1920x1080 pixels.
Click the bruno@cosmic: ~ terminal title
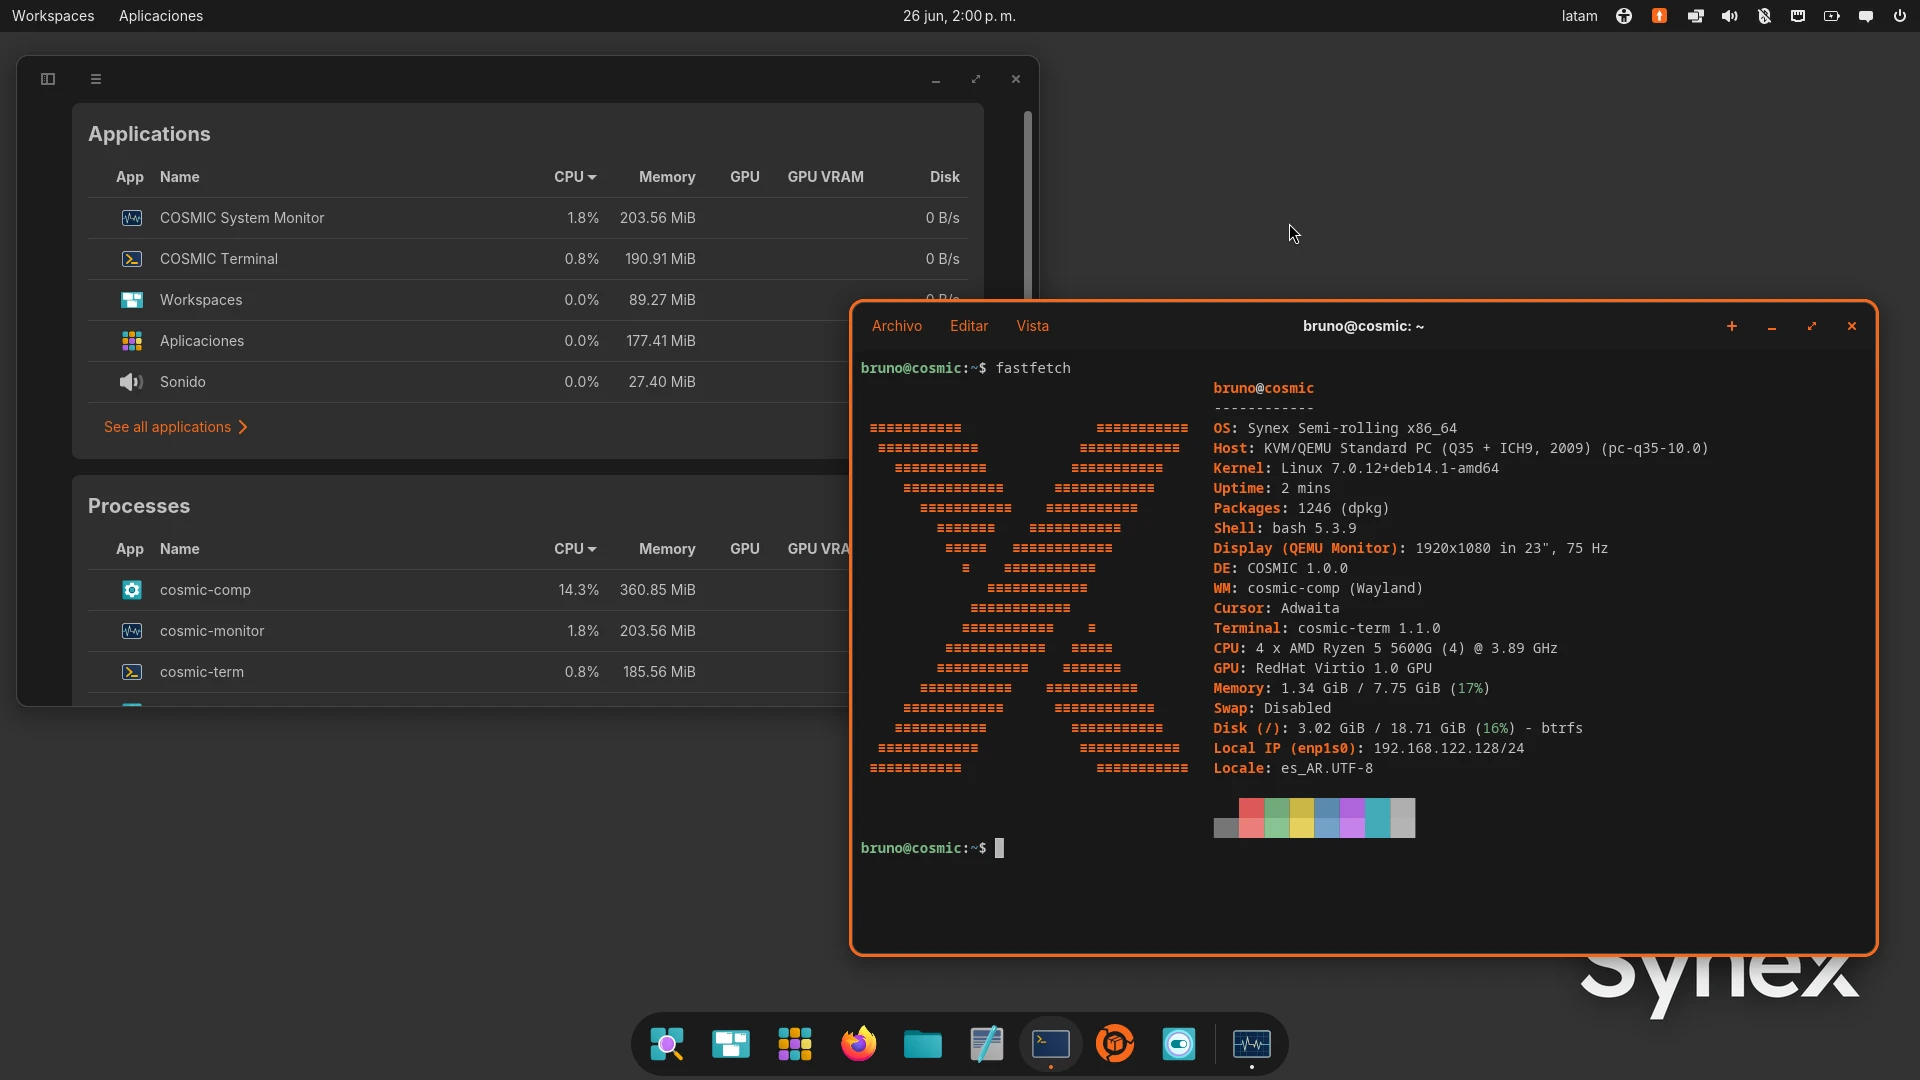1363,326
